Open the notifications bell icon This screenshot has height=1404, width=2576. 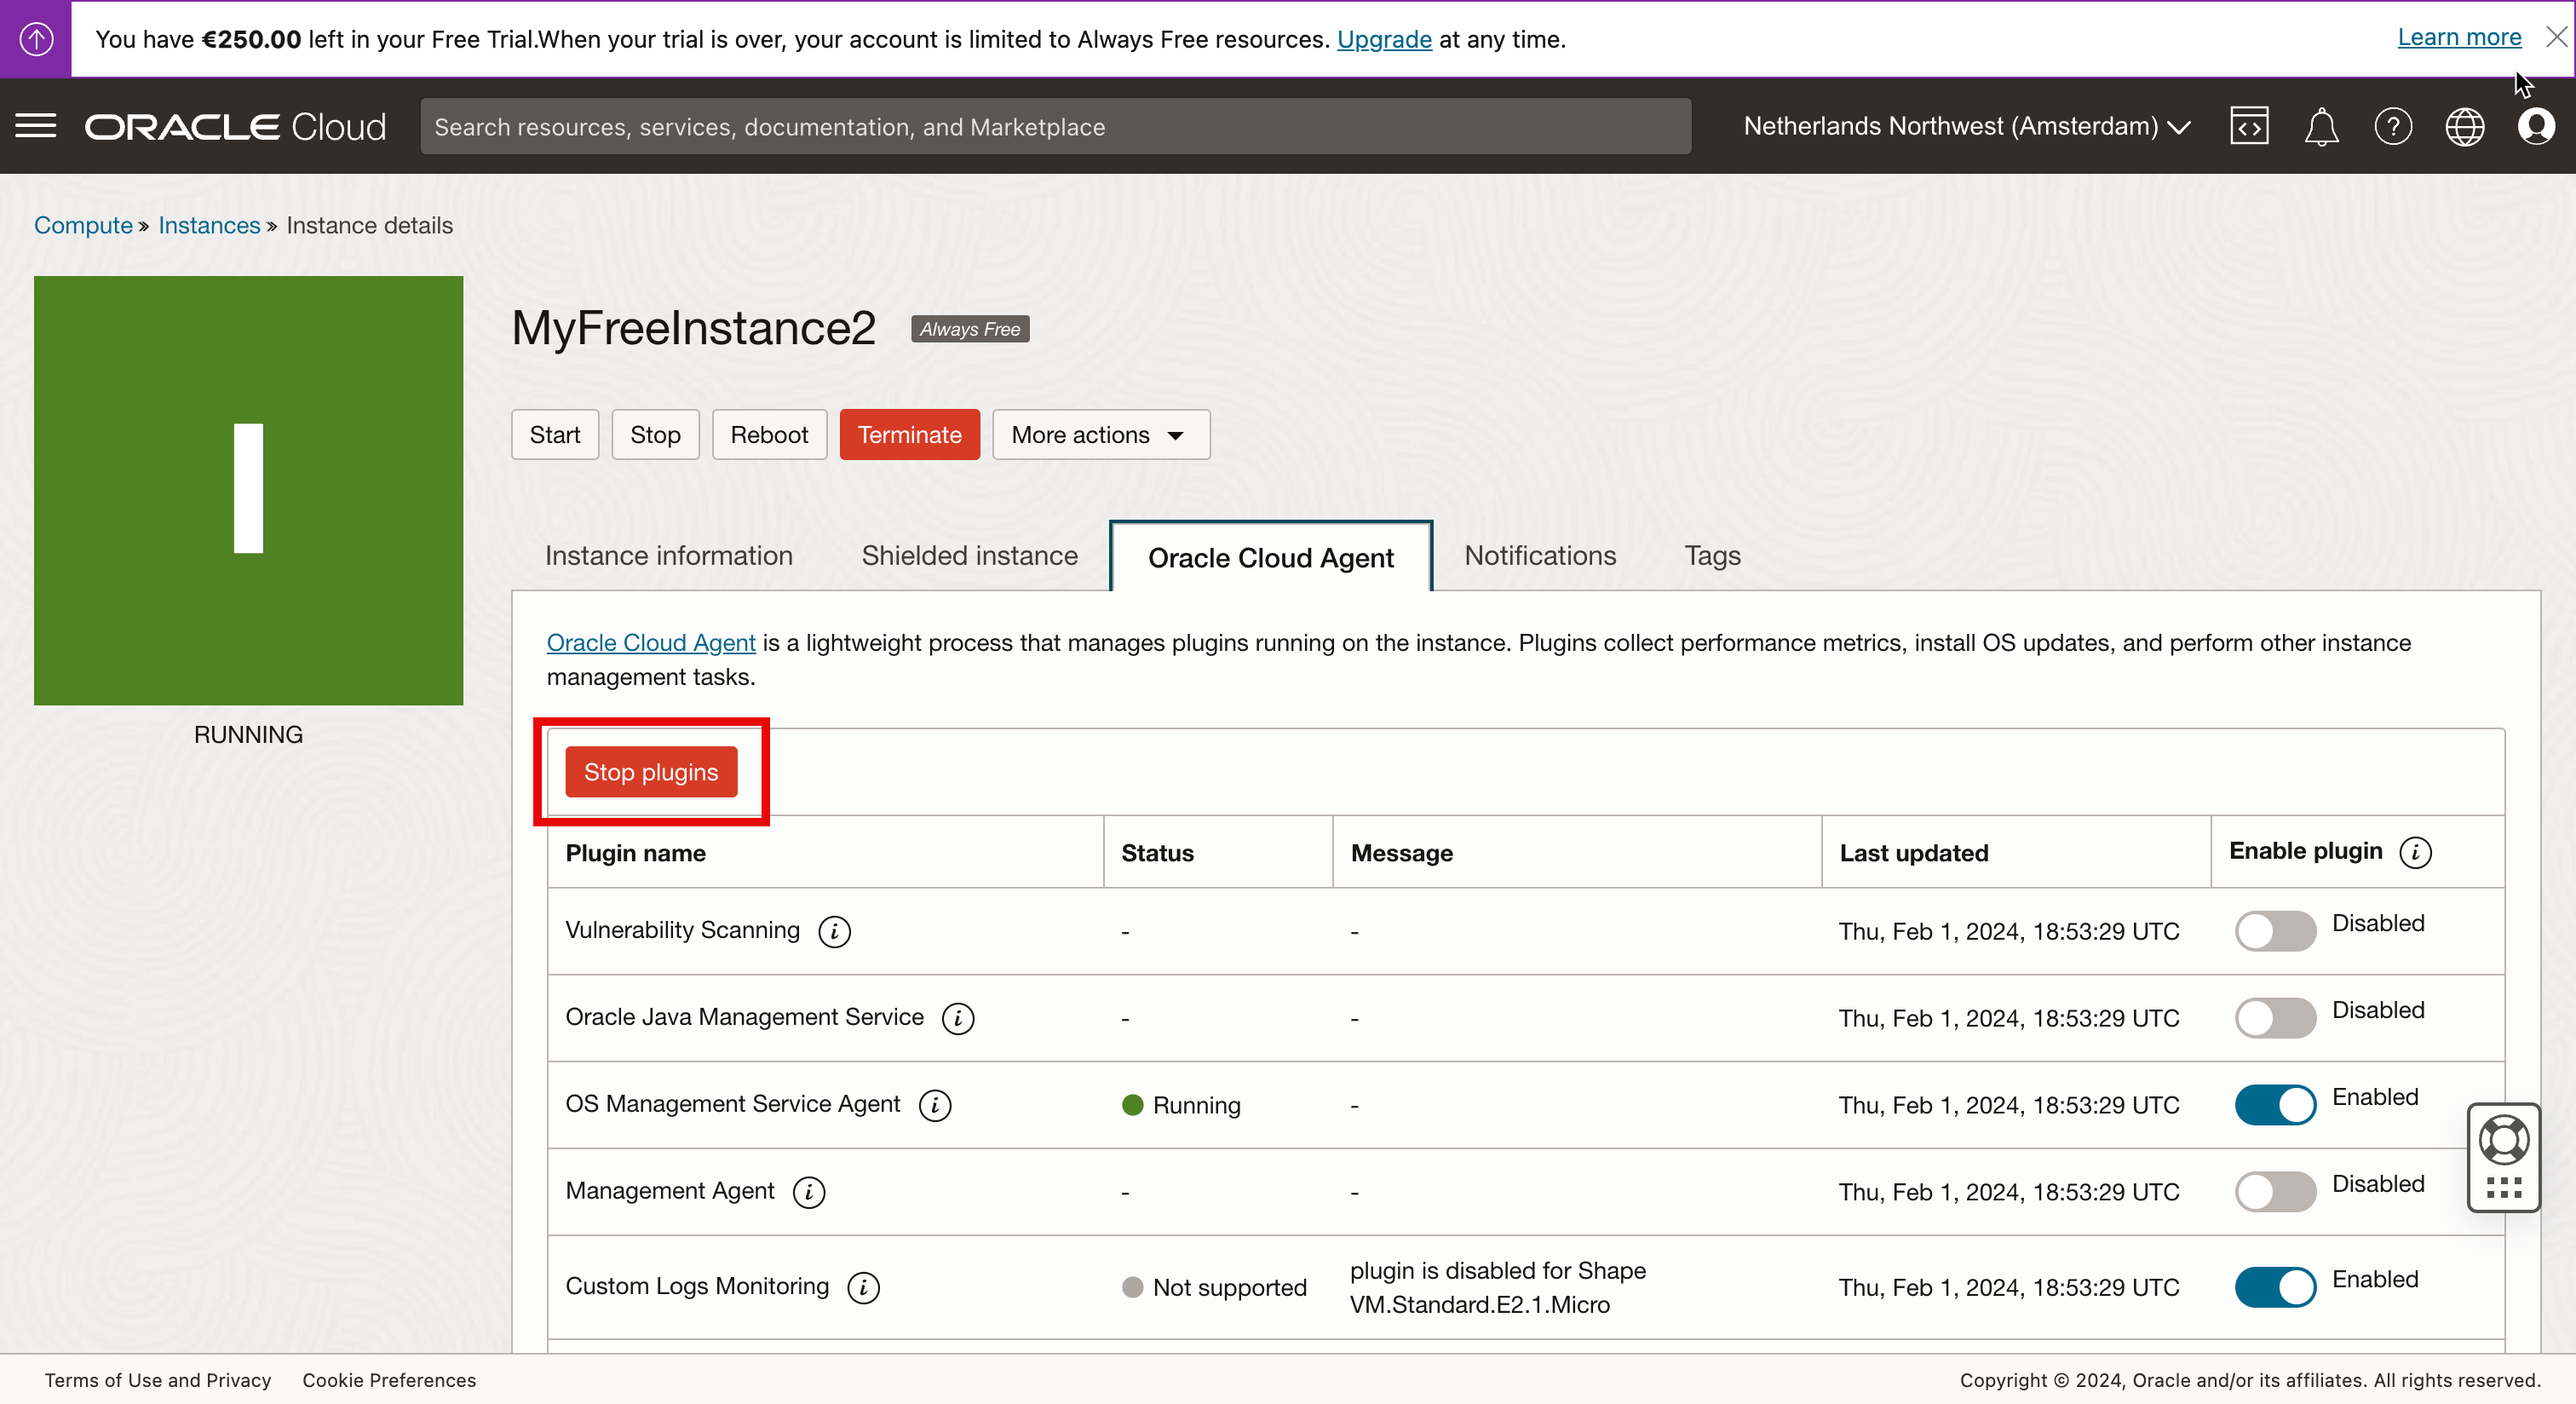(2321, 127)
